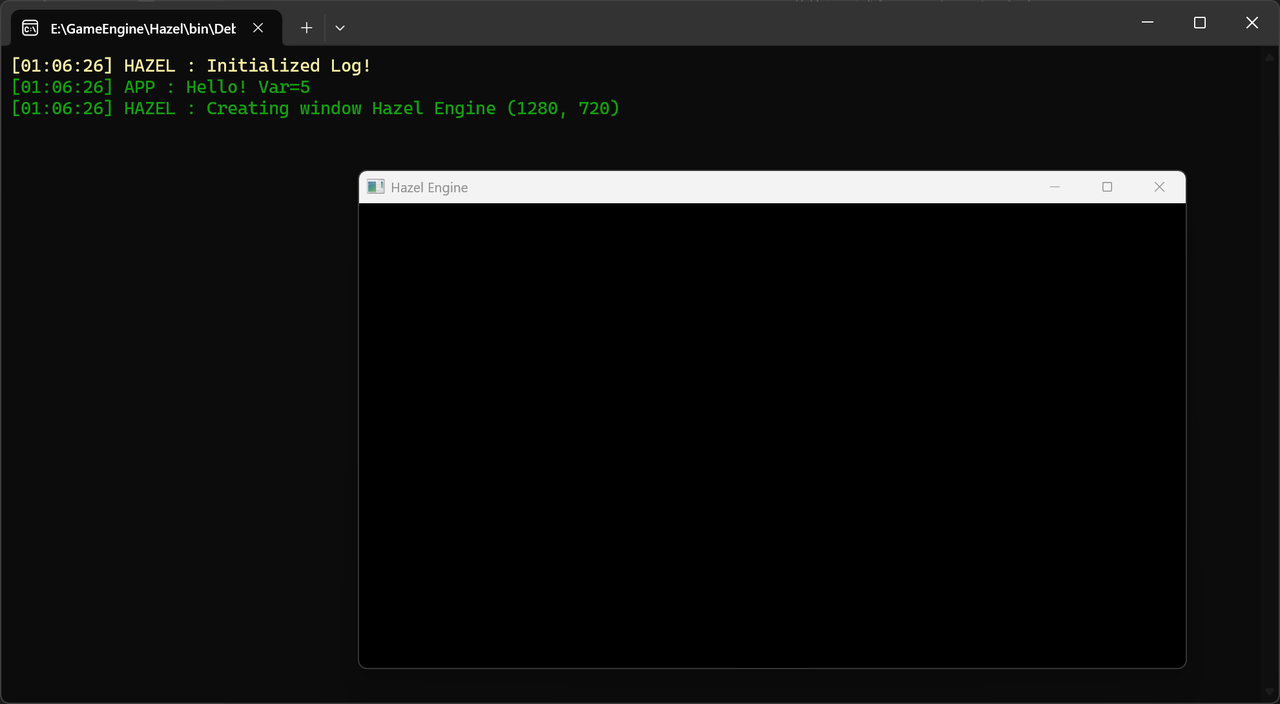
Task: Maximize the Hazel Engine window
Action: (x=1107, y=187)
